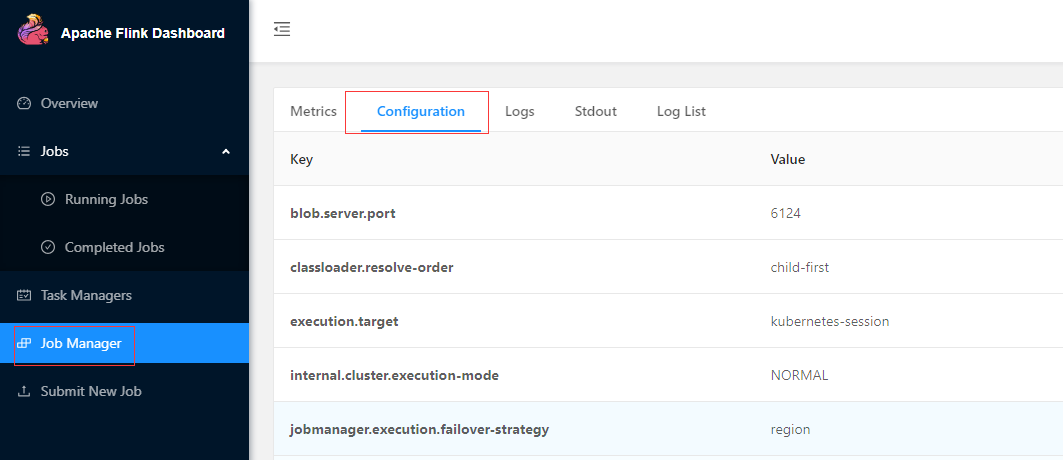Click the Job Manager build icon
This screenshot has height=460, width=1063.
click(25, 344)
